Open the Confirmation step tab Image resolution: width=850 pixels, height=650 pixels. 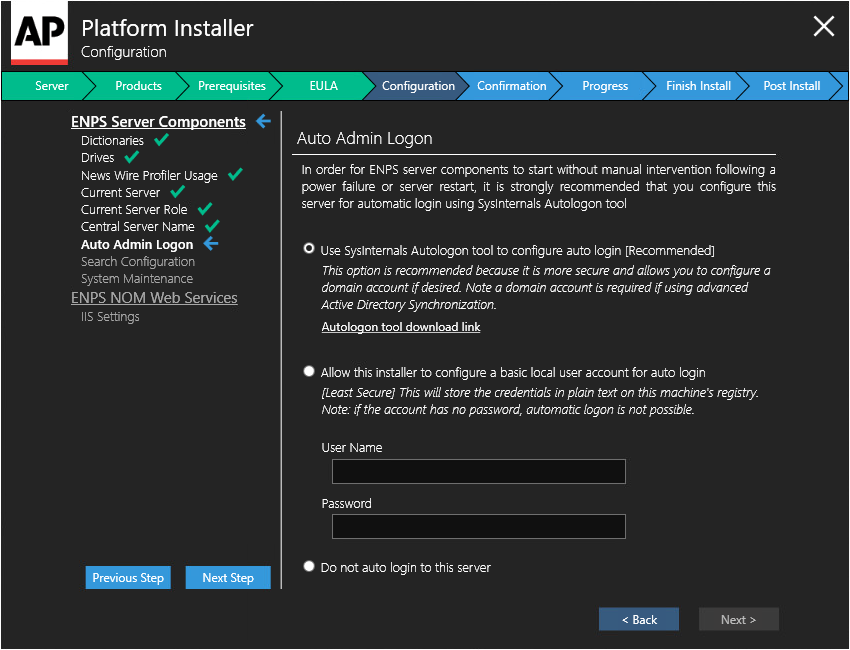[511, 86]
